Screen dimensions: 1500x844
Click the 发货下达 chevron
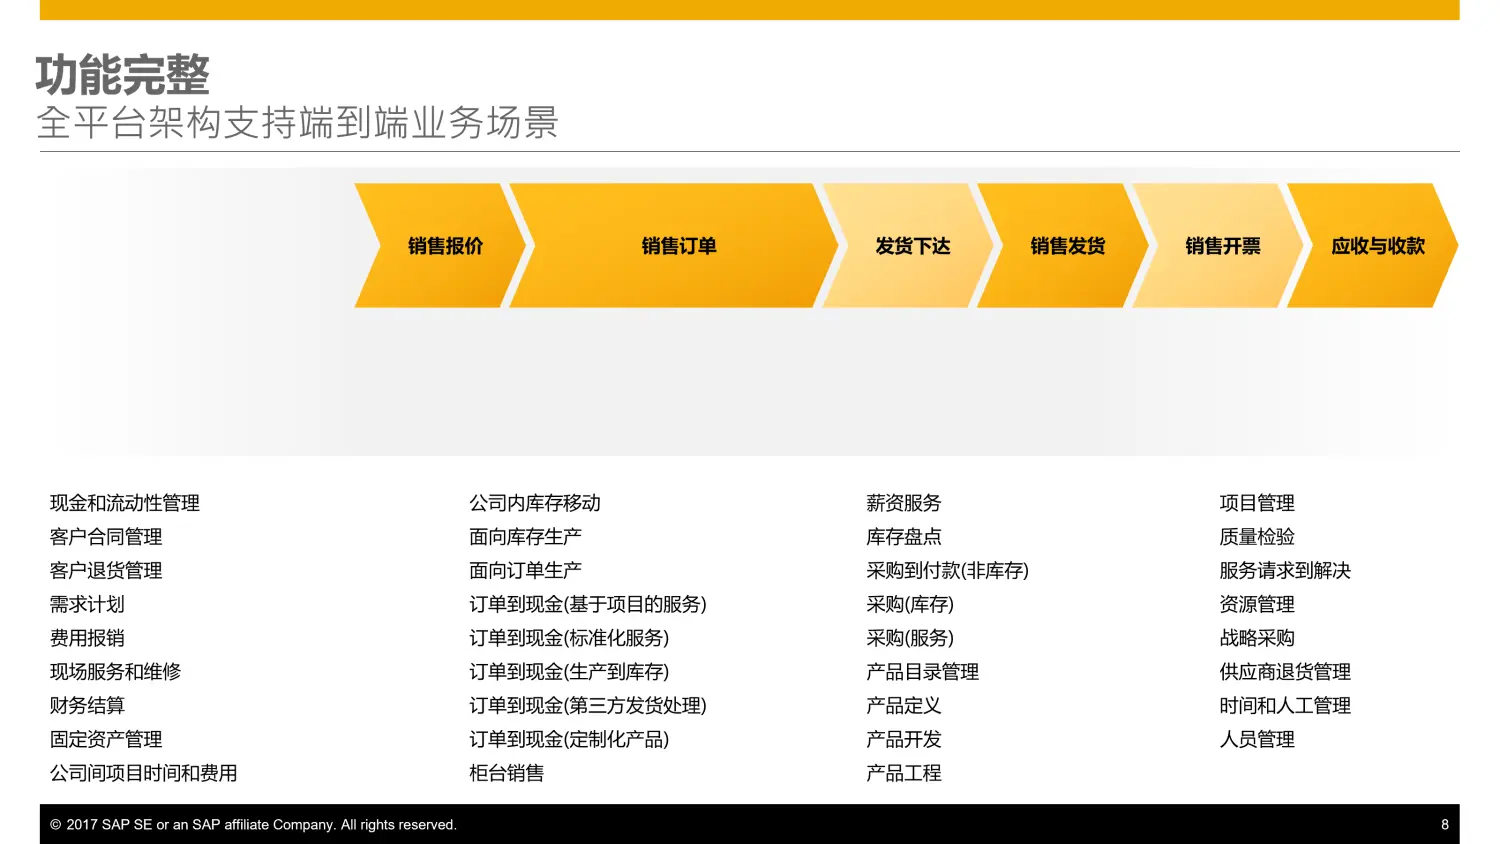(908, 245)
